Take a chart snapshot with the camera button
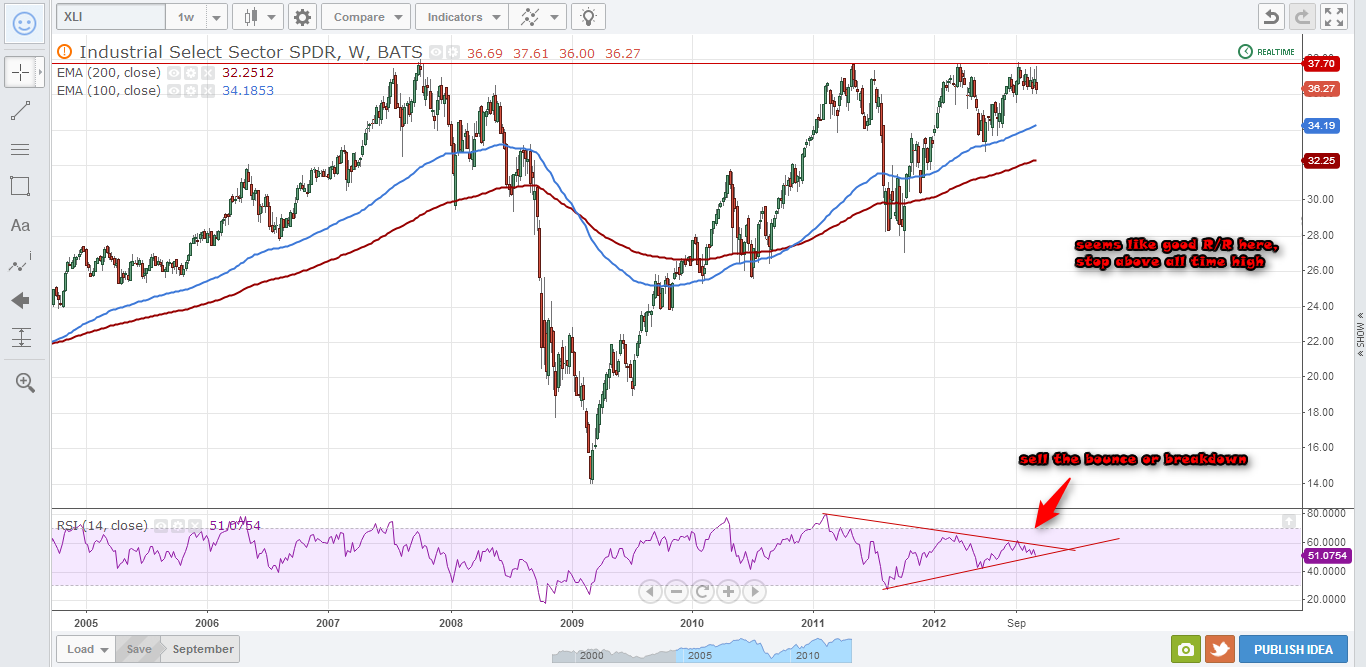 tap(1185, 649)
